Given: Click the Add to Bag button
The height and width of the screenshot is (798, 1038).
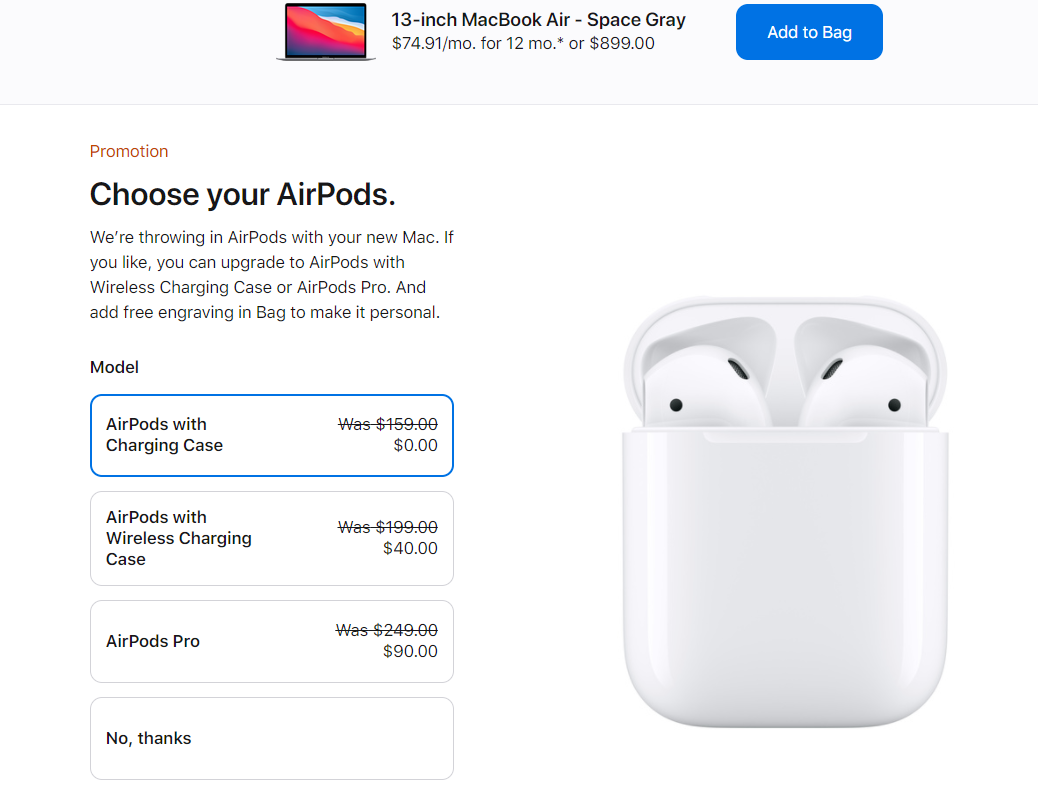Looking at the screenshot, I should [x=808, y=31].
